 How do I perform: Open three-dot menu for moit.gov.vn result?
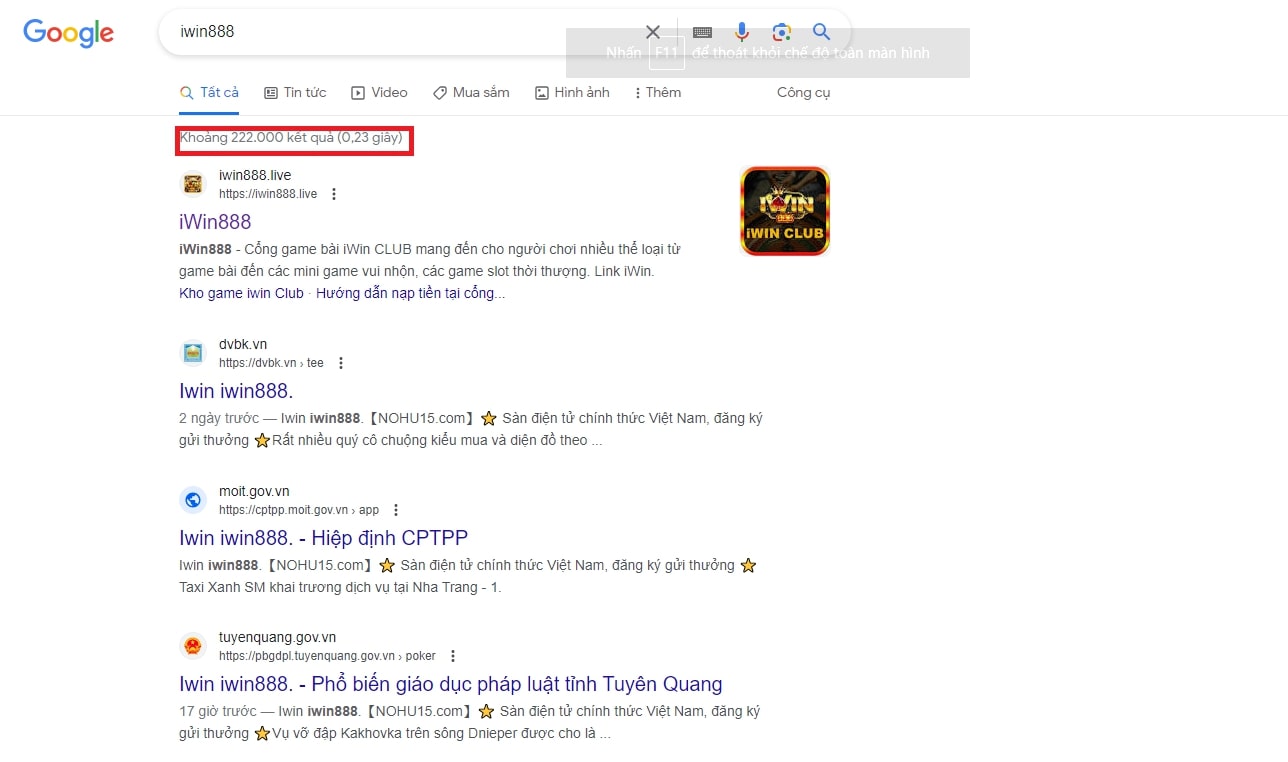[x=396, y=510]
